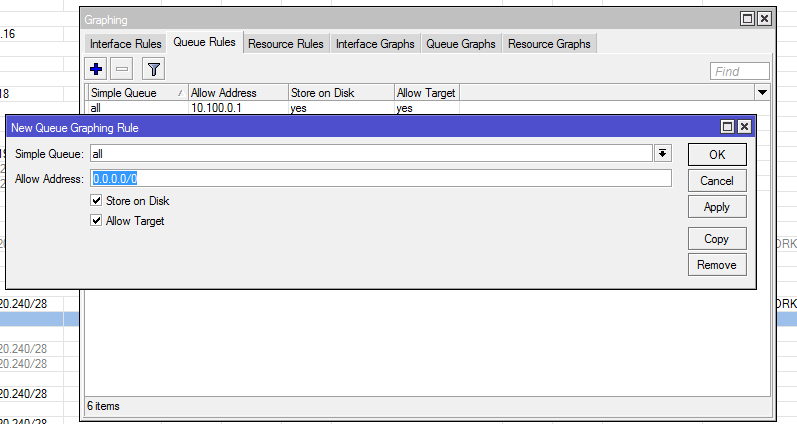Toggle Store on Disk checkbox
The width and height of the screenshot is (797, 424).
[x=97, y=201]
